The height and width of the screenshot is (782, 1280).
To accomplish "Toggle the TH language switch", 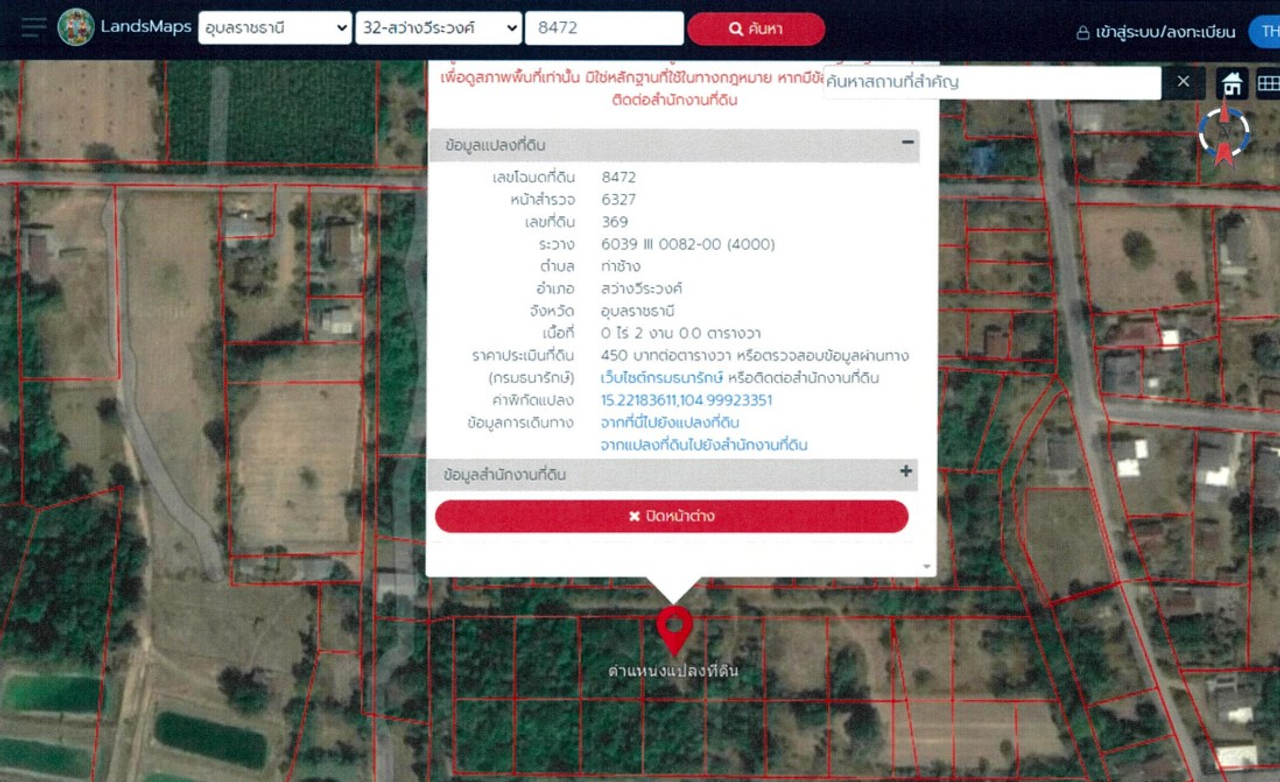I will (x=1268, y=32).
